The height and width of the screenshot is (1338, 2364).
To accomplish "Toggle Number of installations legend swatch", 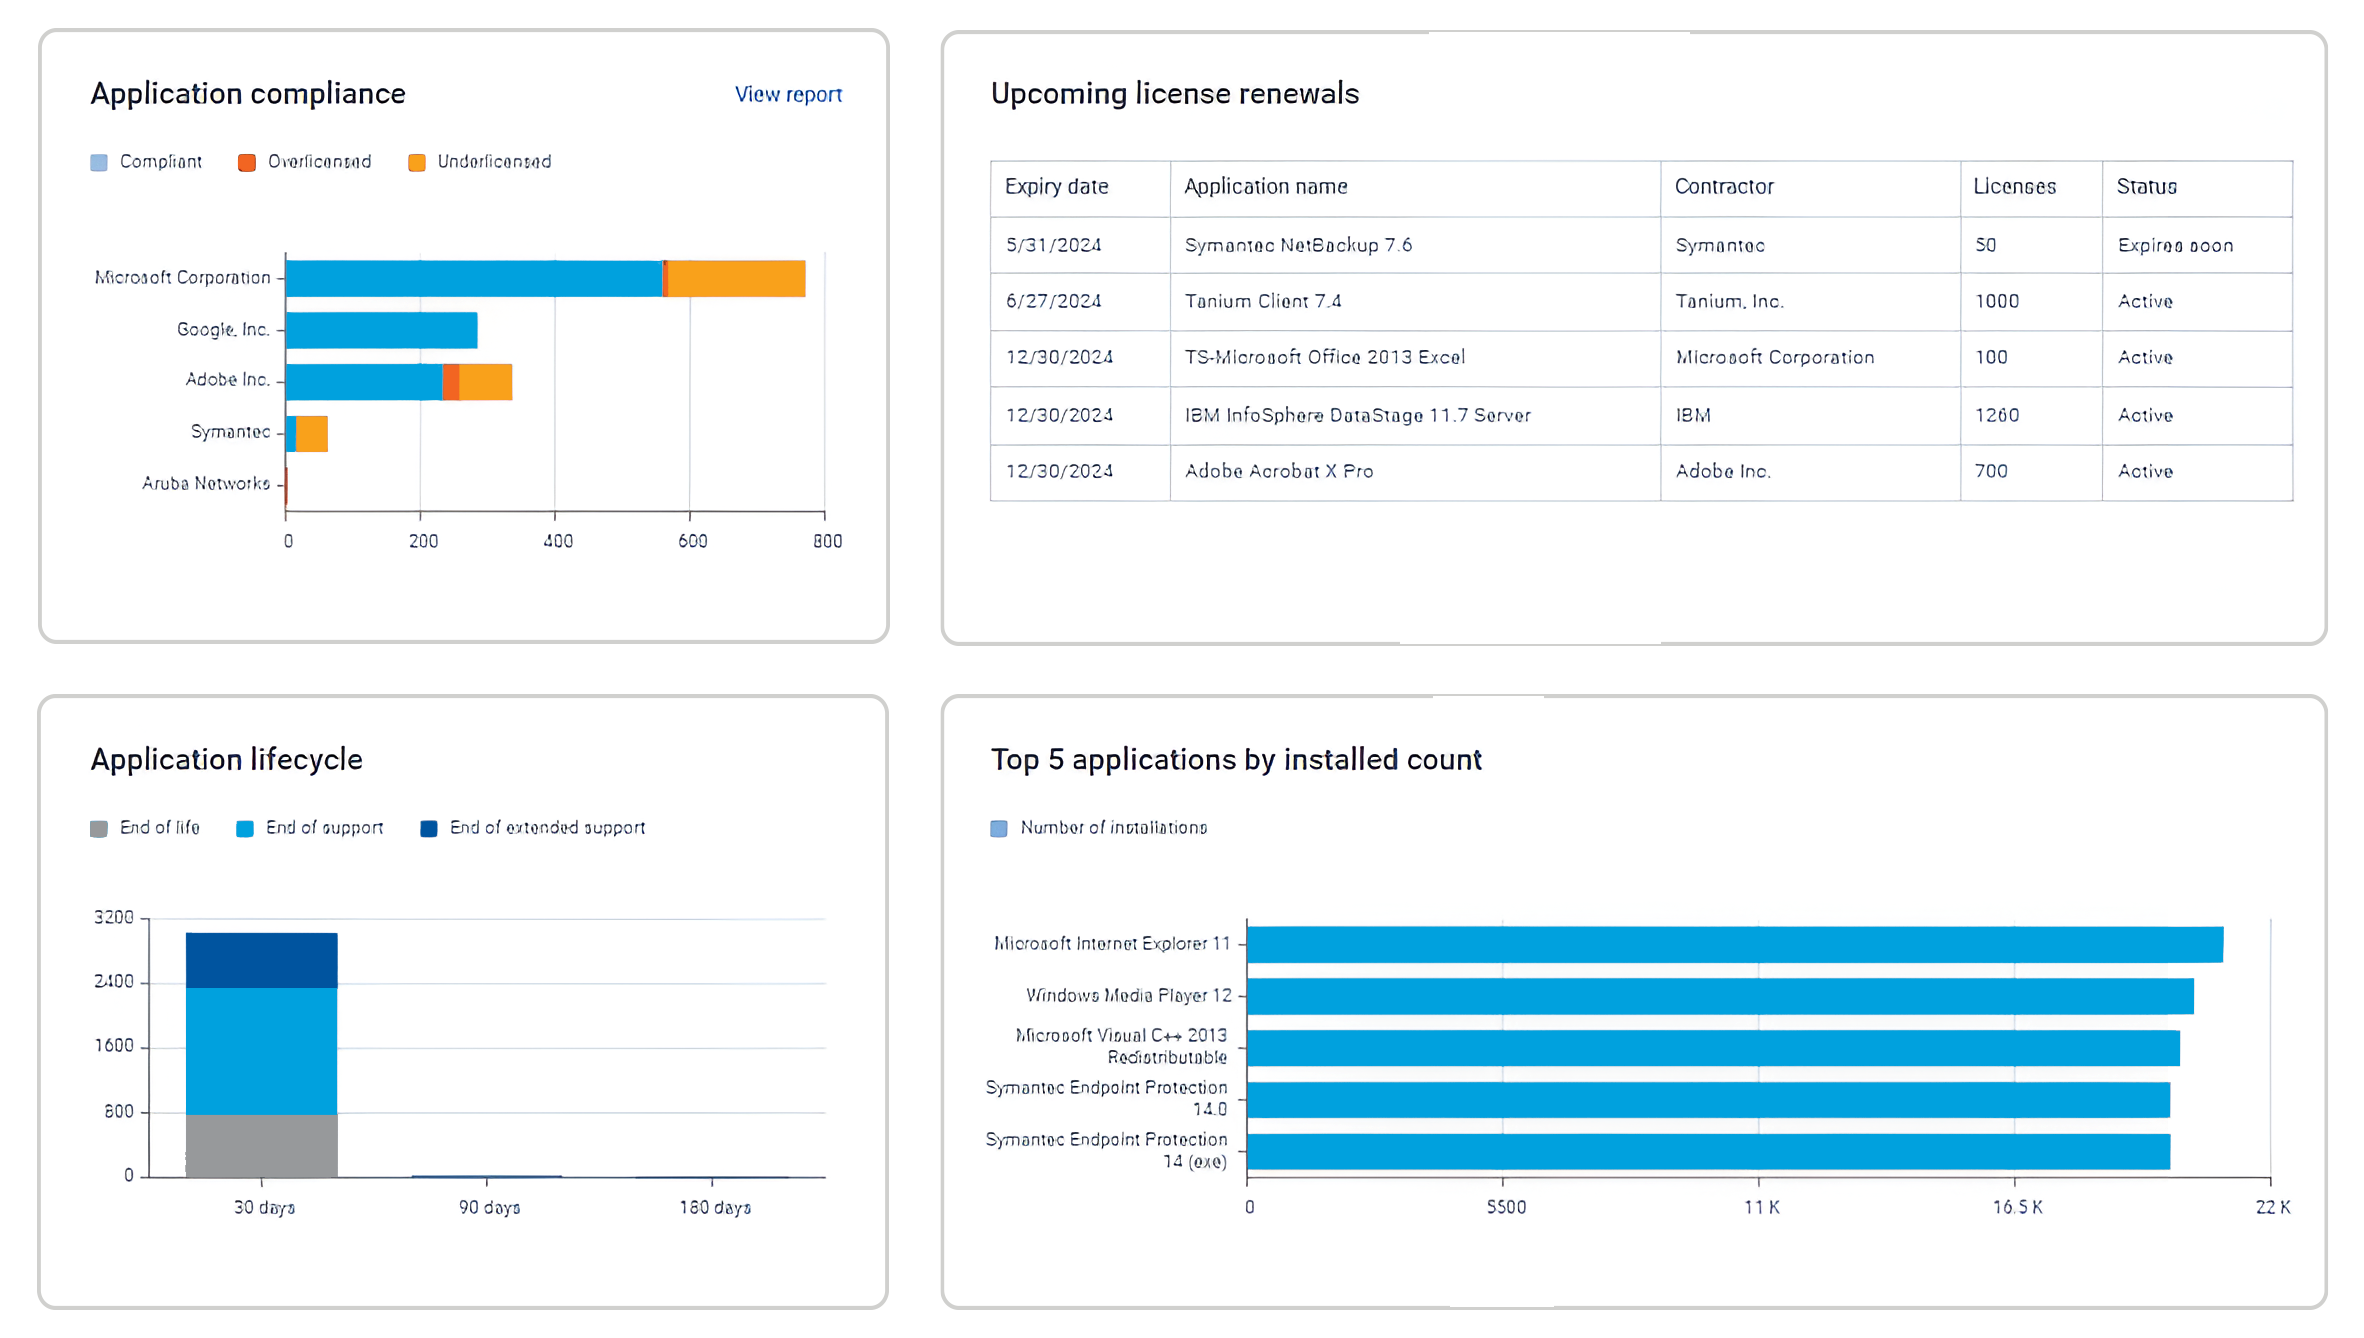I will [999, 829].
